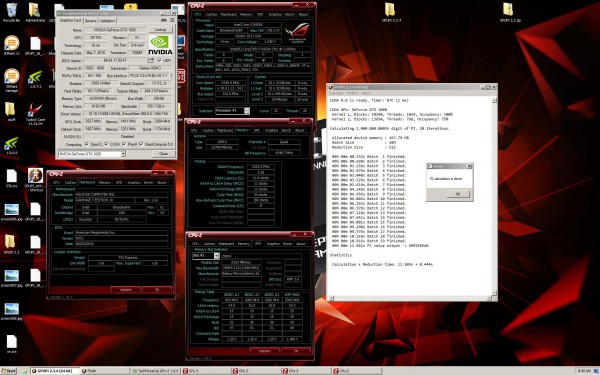
Task: Open the Recycle Bin desktop icon
Action: (11, 12)
